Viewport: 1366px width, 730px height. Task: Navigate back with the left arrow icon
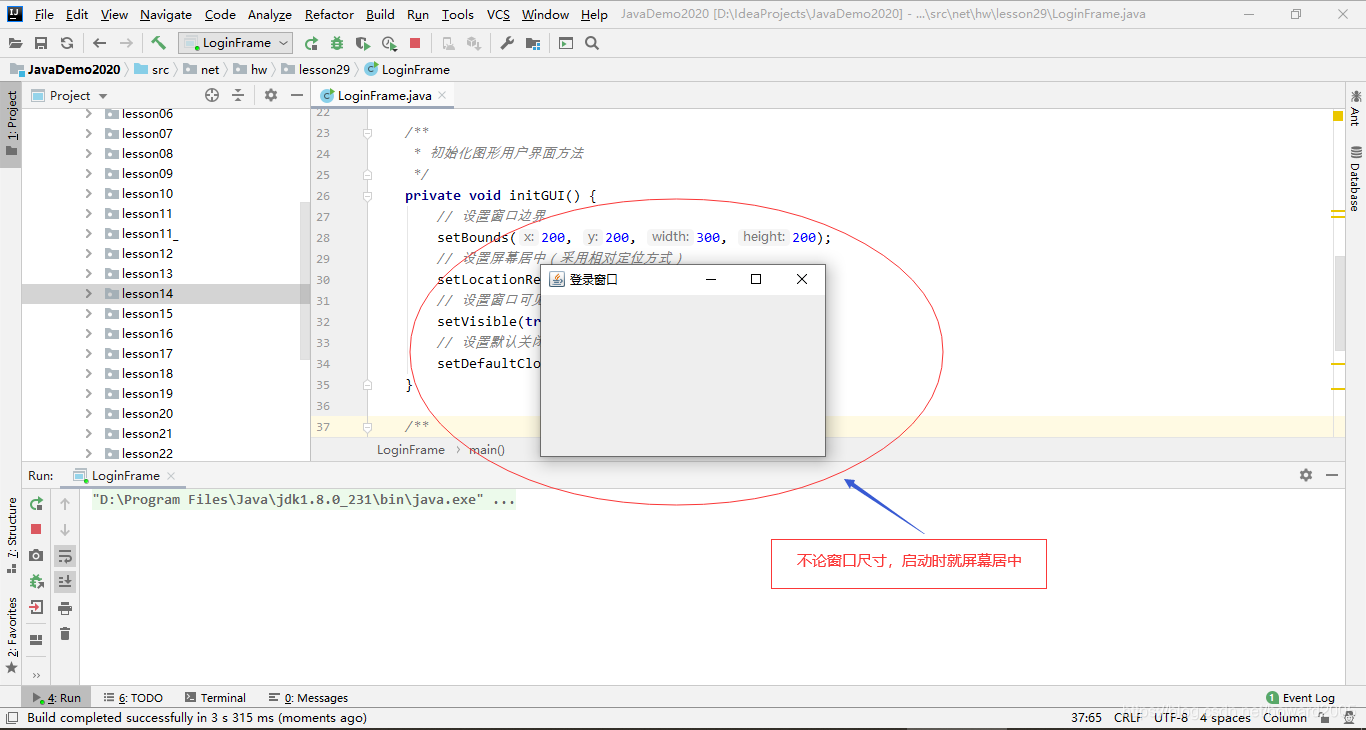(99, 43)
